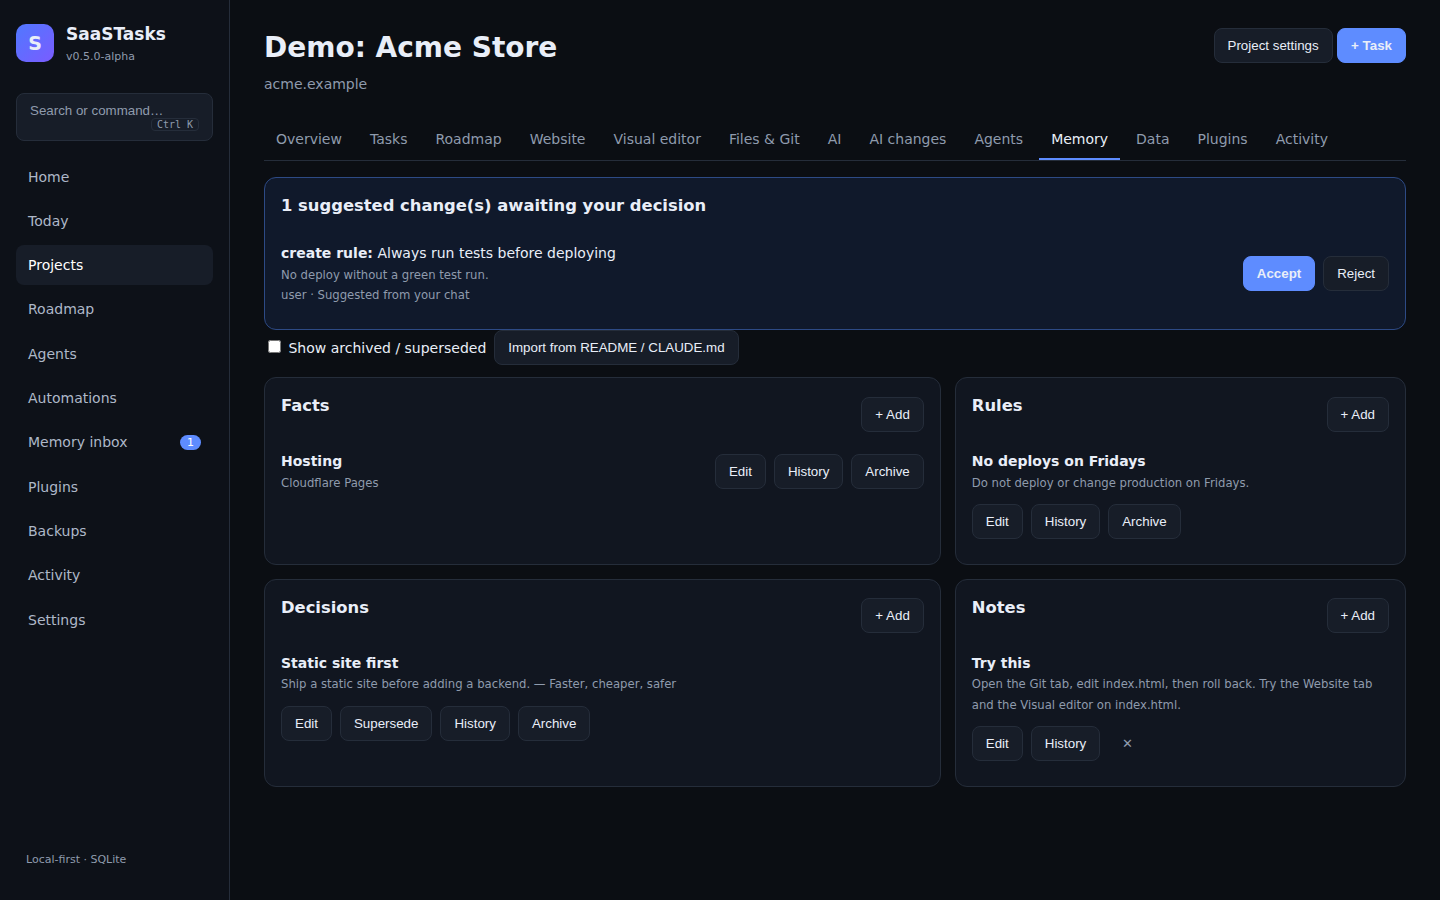
Task: Open the AI changes tab
Action: pos(908,139)
